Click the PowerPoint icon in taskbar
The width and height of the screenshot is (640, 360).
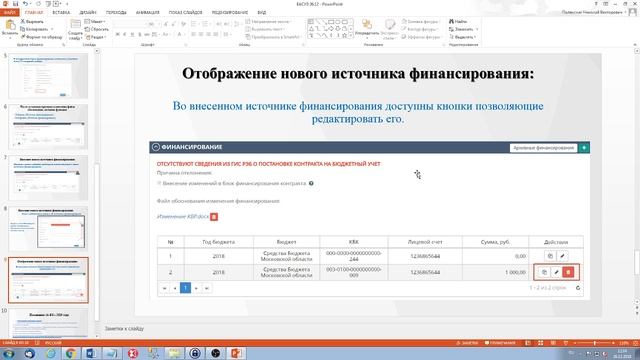pos(236,353)
